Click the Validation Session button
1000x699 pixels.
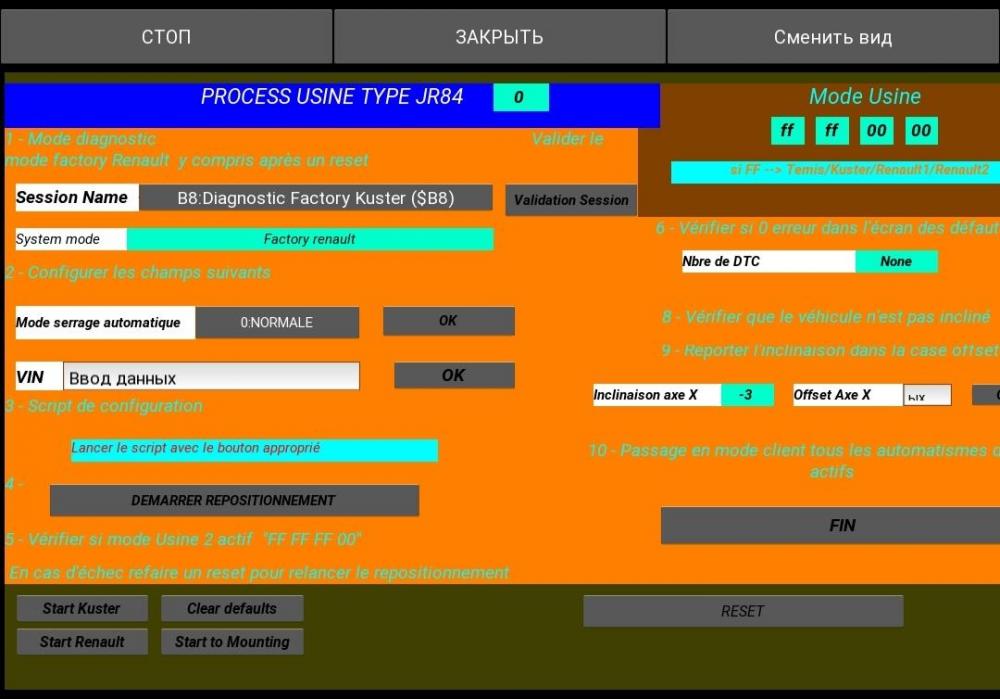coord(571,200)
